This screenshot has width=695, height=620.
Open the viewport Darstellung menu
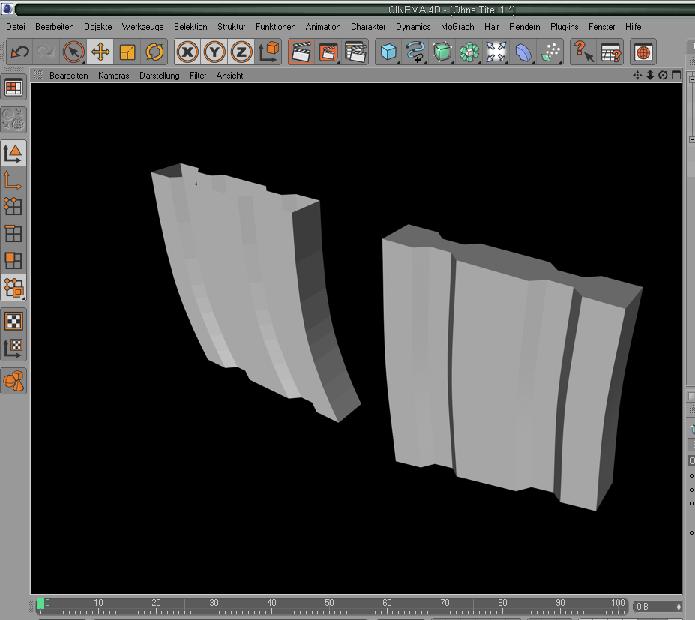click(x=159, y=76)
